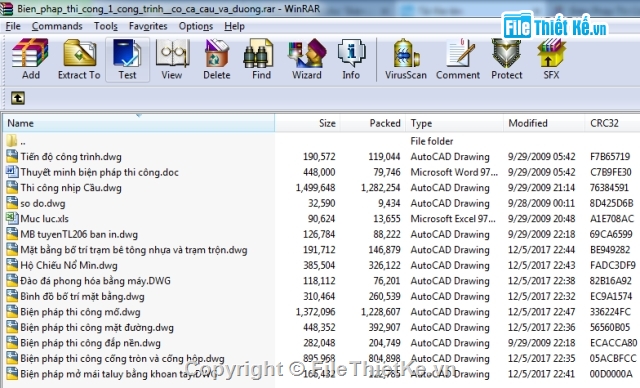Select Mặt bằng bố trí trạm bê tông nhựa file
The width and height of the screenshot is (640, 388).
pos(133,250)
